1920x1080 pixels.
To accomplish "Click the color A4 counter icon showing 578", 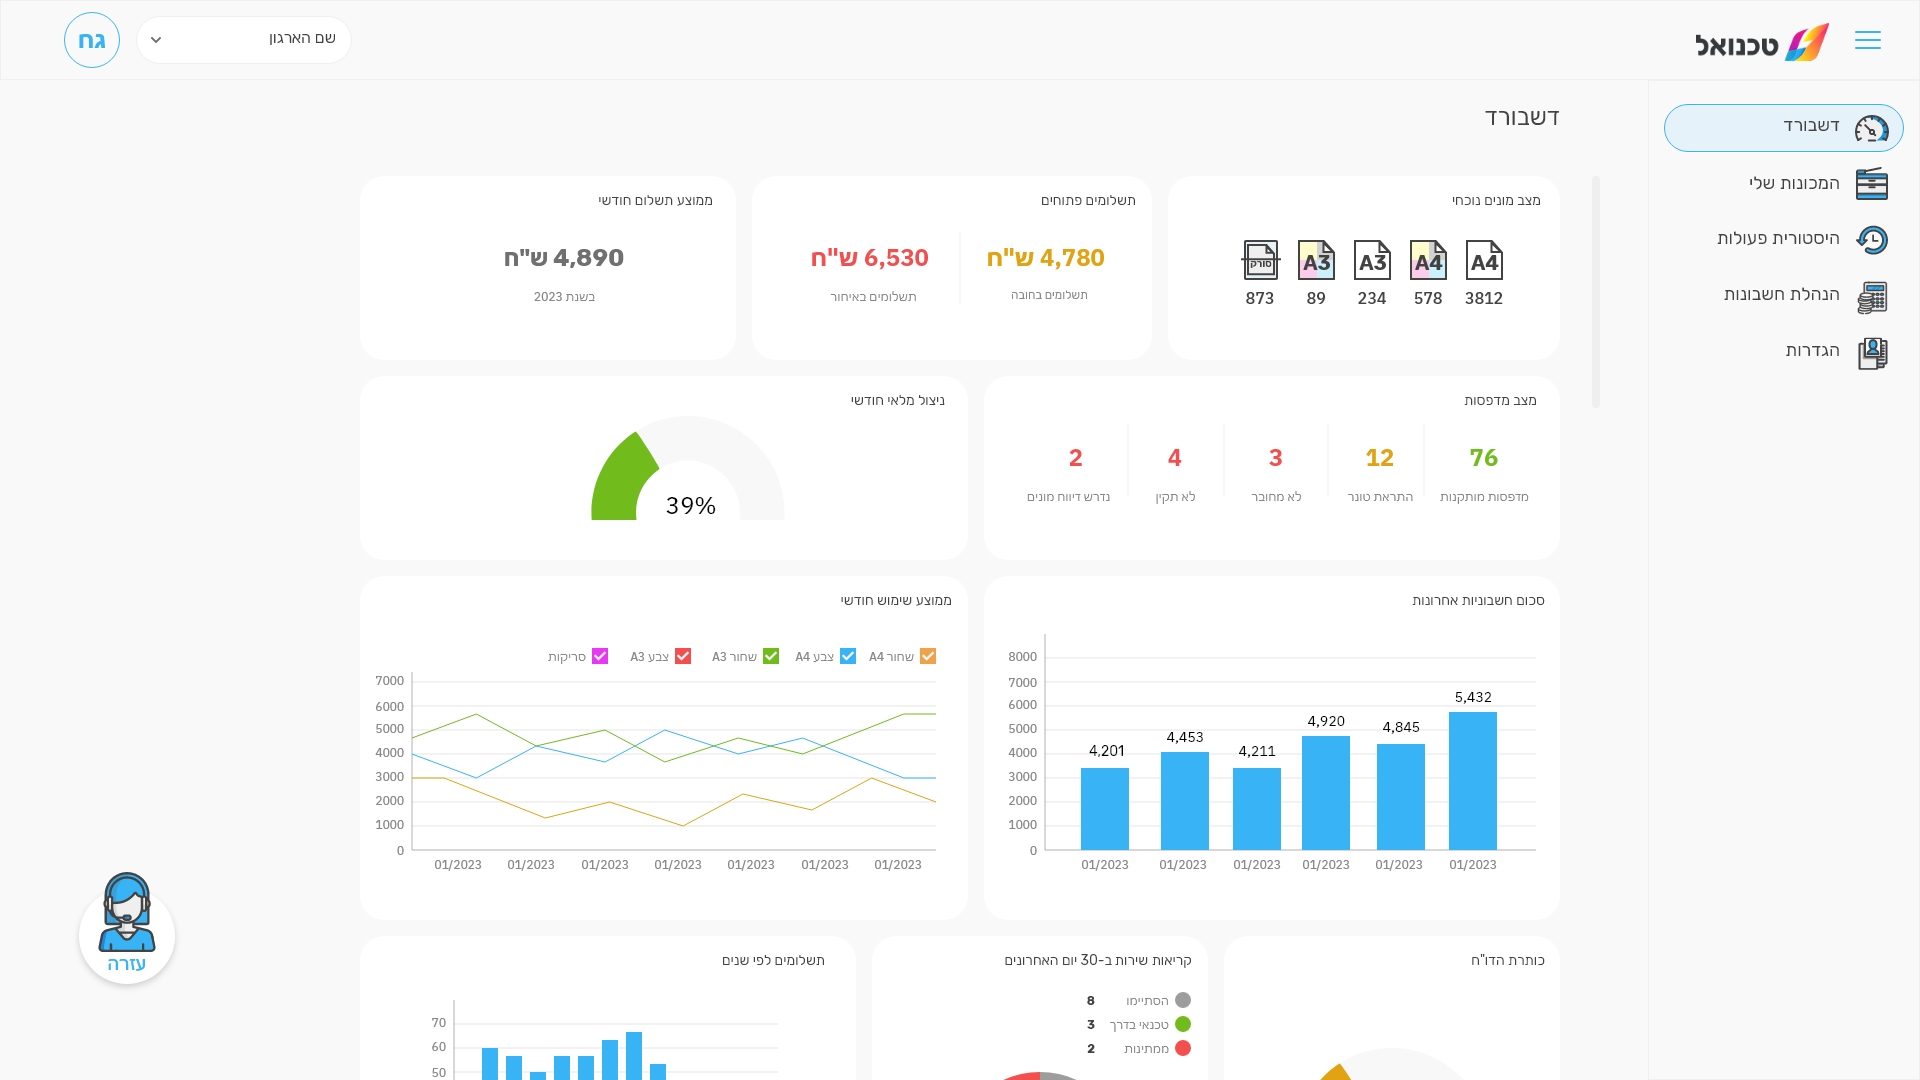I will click(1428, 260).
